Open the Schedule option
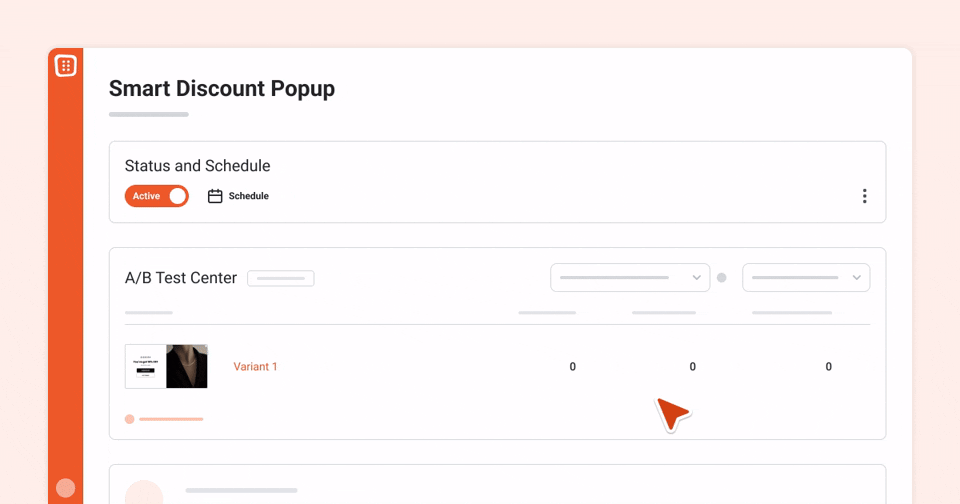This screenshot has width=960, height=504. click(x=239, y=196)
